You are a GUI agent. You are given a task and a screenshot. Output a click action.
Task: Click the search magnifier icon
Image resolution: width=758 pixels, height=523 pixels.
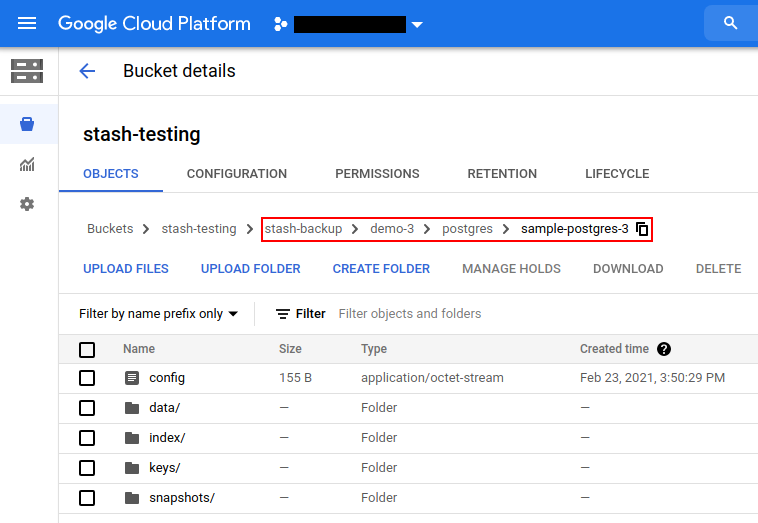pyautogui.click(x=730, y=23)
